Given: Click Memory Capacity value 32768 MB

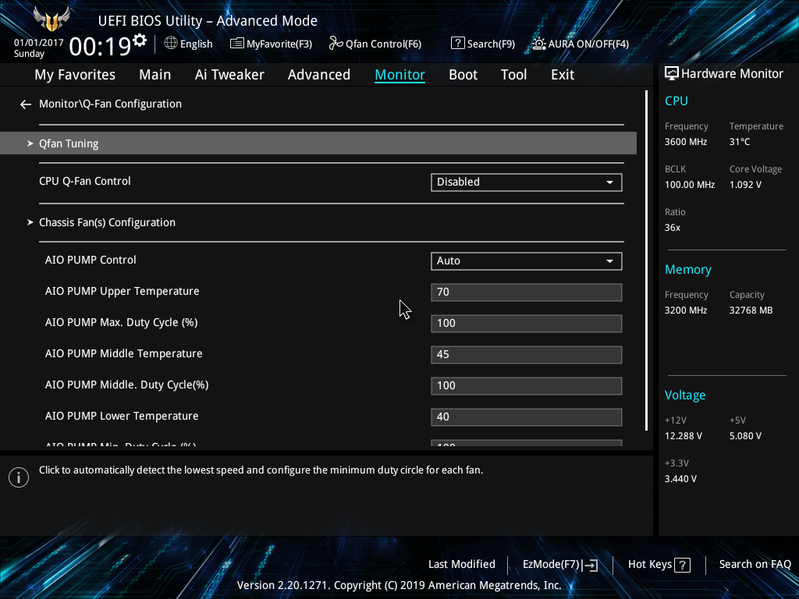Looking at the screenshot, I should click(751, 310).
